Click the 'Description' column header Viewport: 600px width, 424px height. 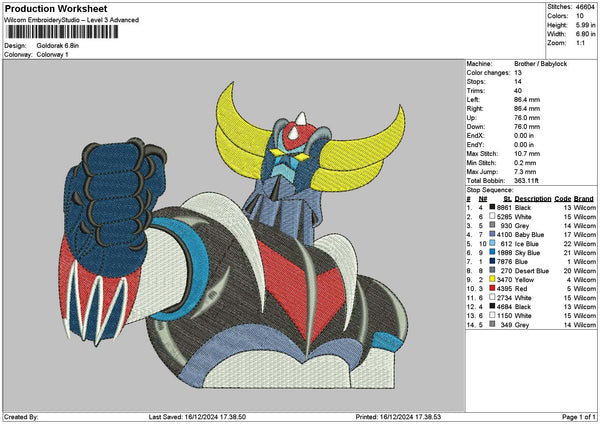pos(533,199)
